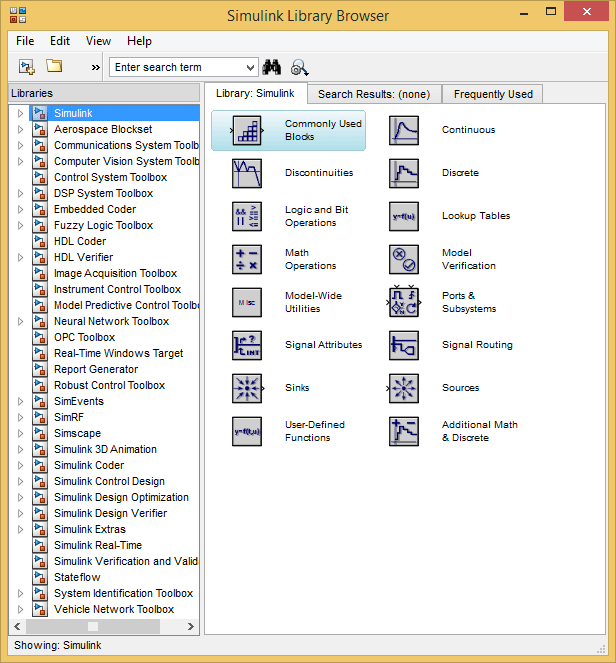The width and height of the screenshot is (616, 663).
Task: Click the open folder toolbar icon
Action: coord(54,66)
